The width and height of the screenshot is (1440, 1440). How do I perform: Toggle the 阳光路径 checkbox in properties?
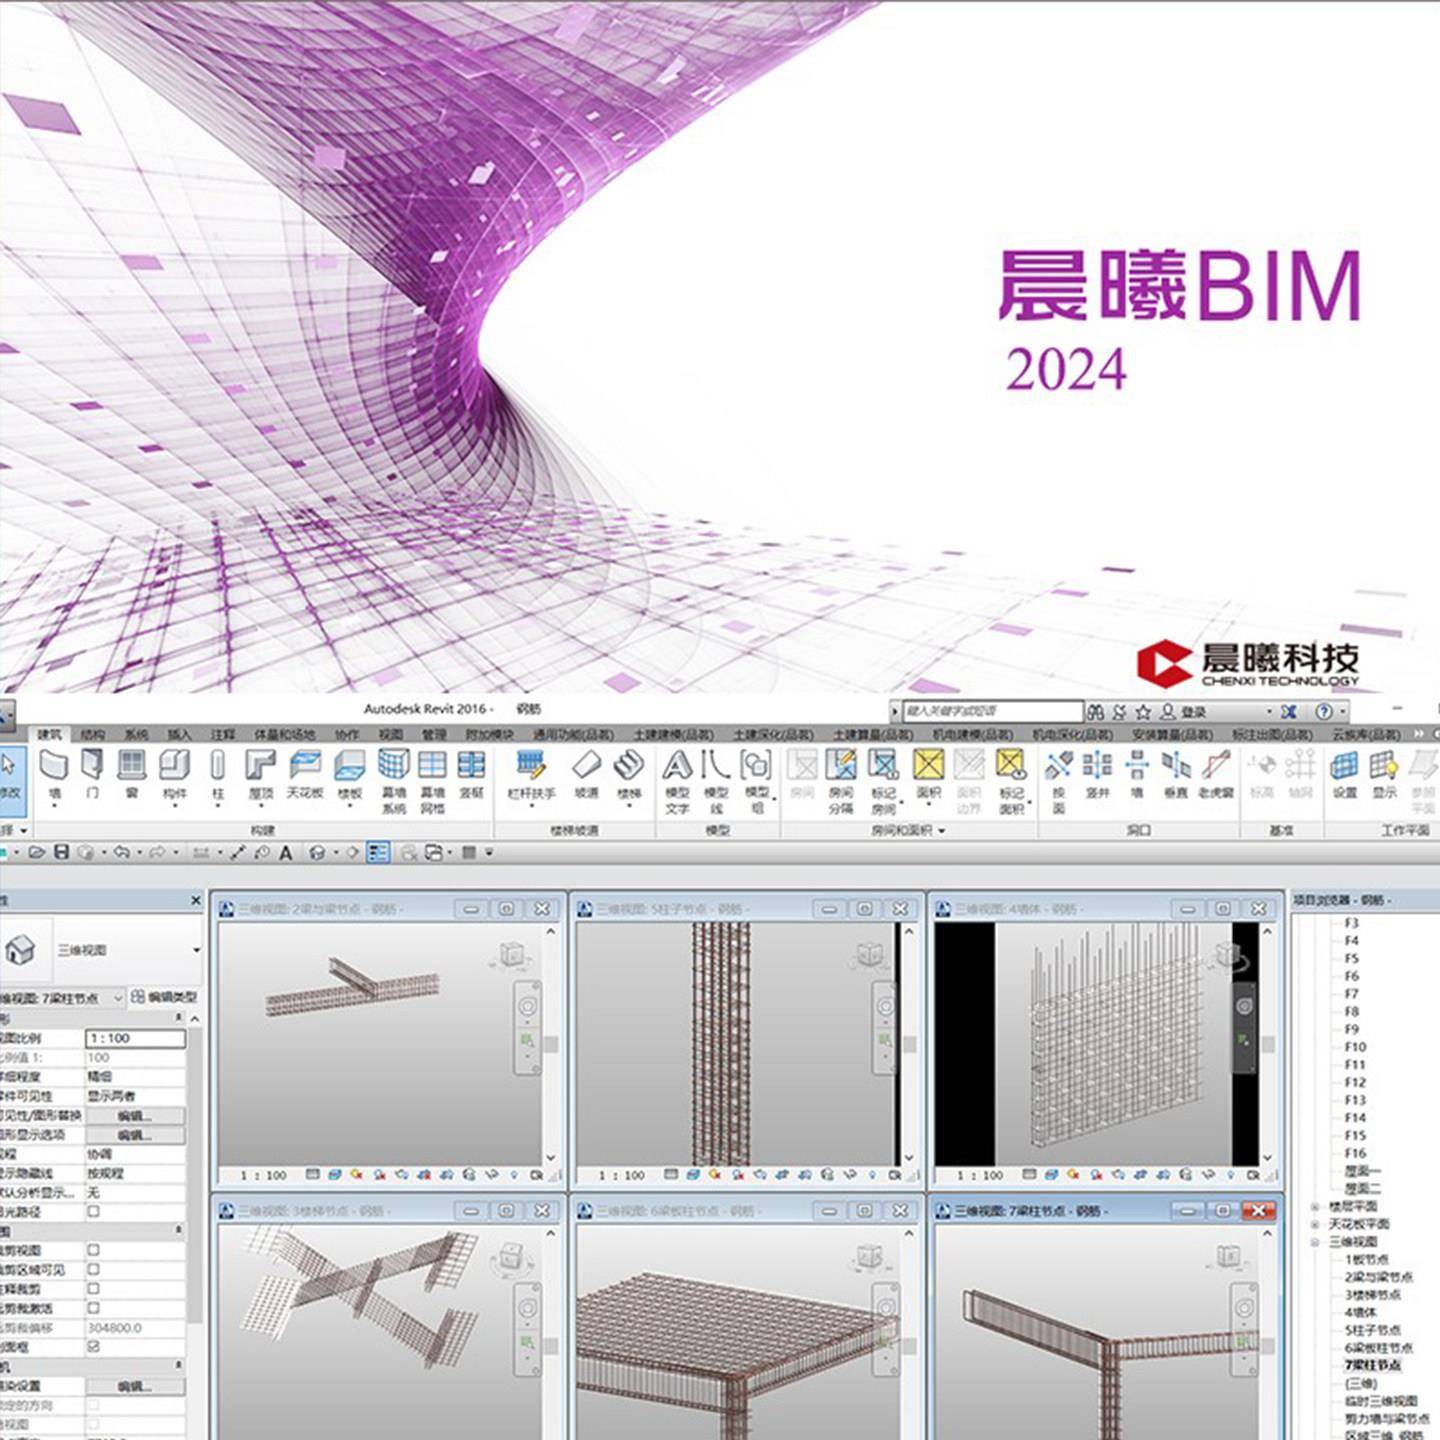pos(93,1211)
